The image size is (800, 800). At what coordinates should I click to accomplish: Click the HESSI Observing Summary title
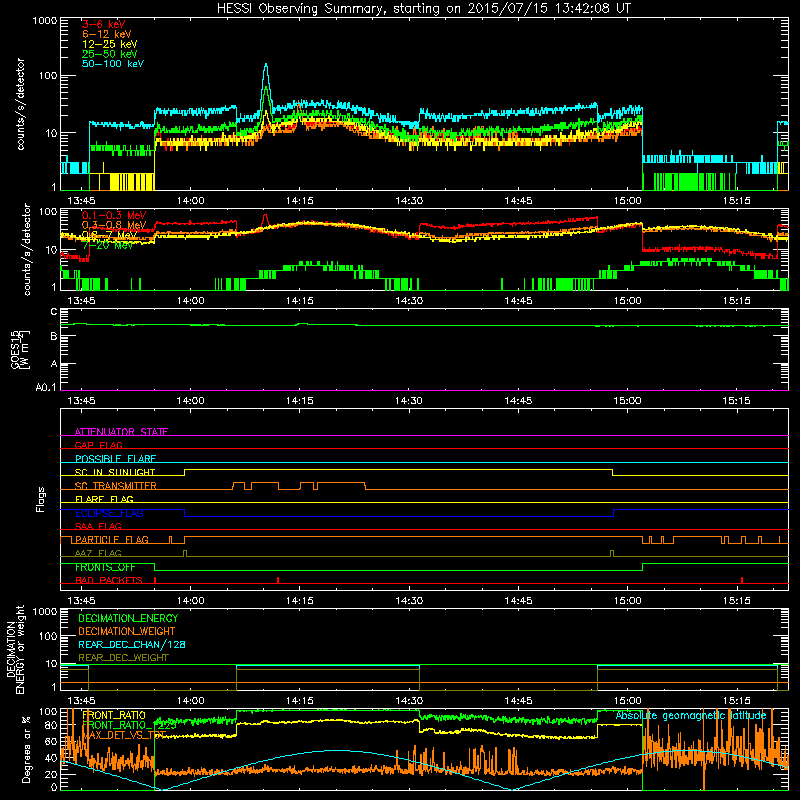coord(423,8)
